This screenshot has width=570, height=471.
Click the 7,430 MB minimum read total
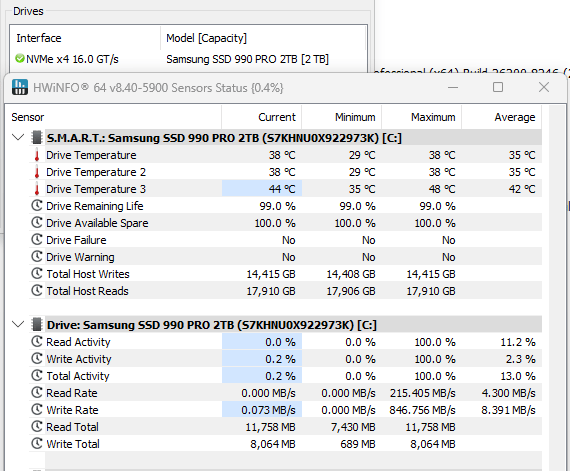tap(353, 427)
